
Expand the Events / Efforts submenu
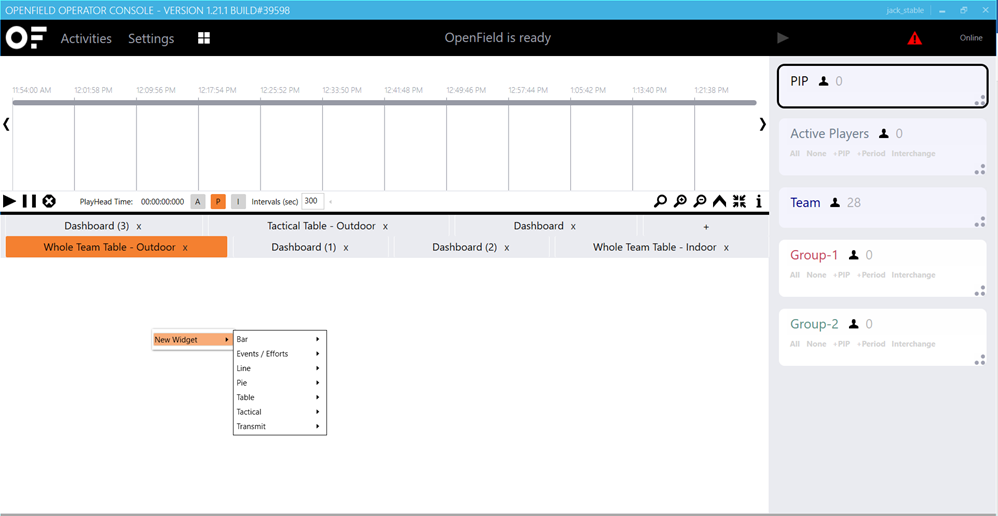point(279,354)
